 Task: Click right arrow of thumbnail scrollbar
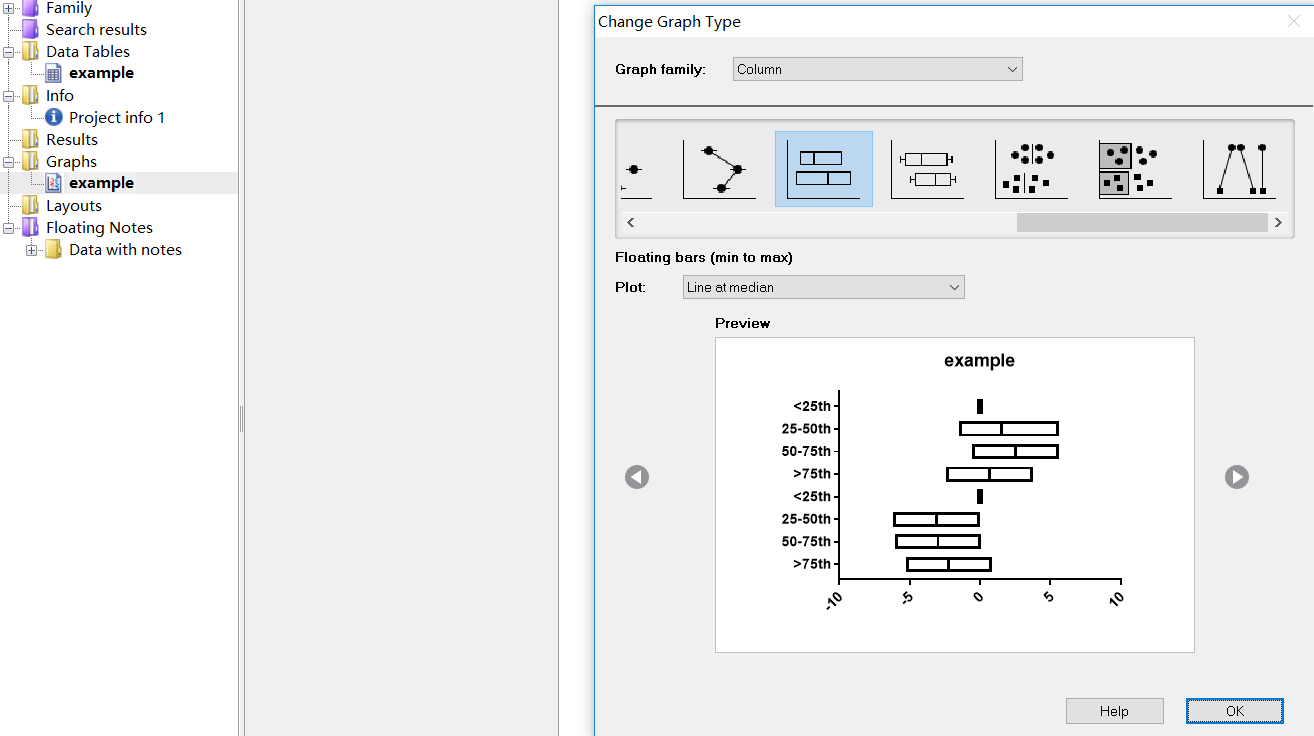1278,223
